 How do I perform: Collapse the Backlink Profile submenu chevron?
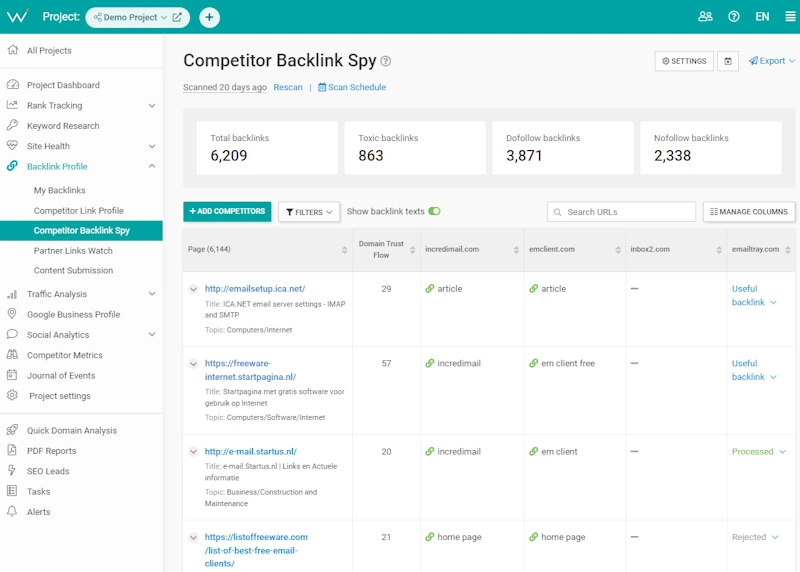tap(152, 166)
